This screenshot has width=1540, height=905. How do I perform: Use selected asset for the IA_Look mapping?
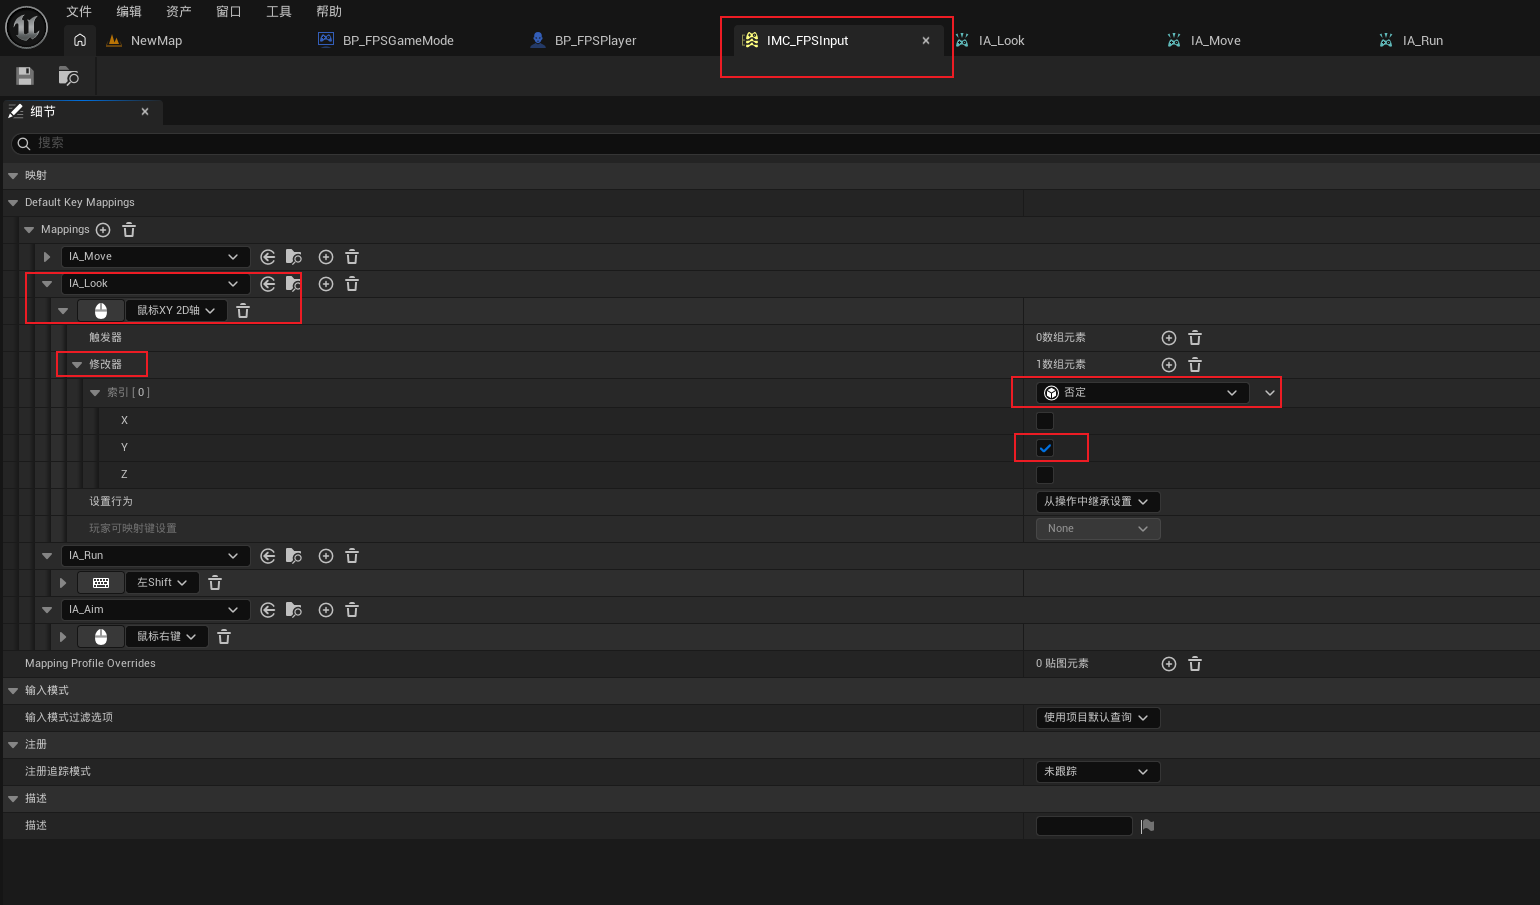(268, 284)
